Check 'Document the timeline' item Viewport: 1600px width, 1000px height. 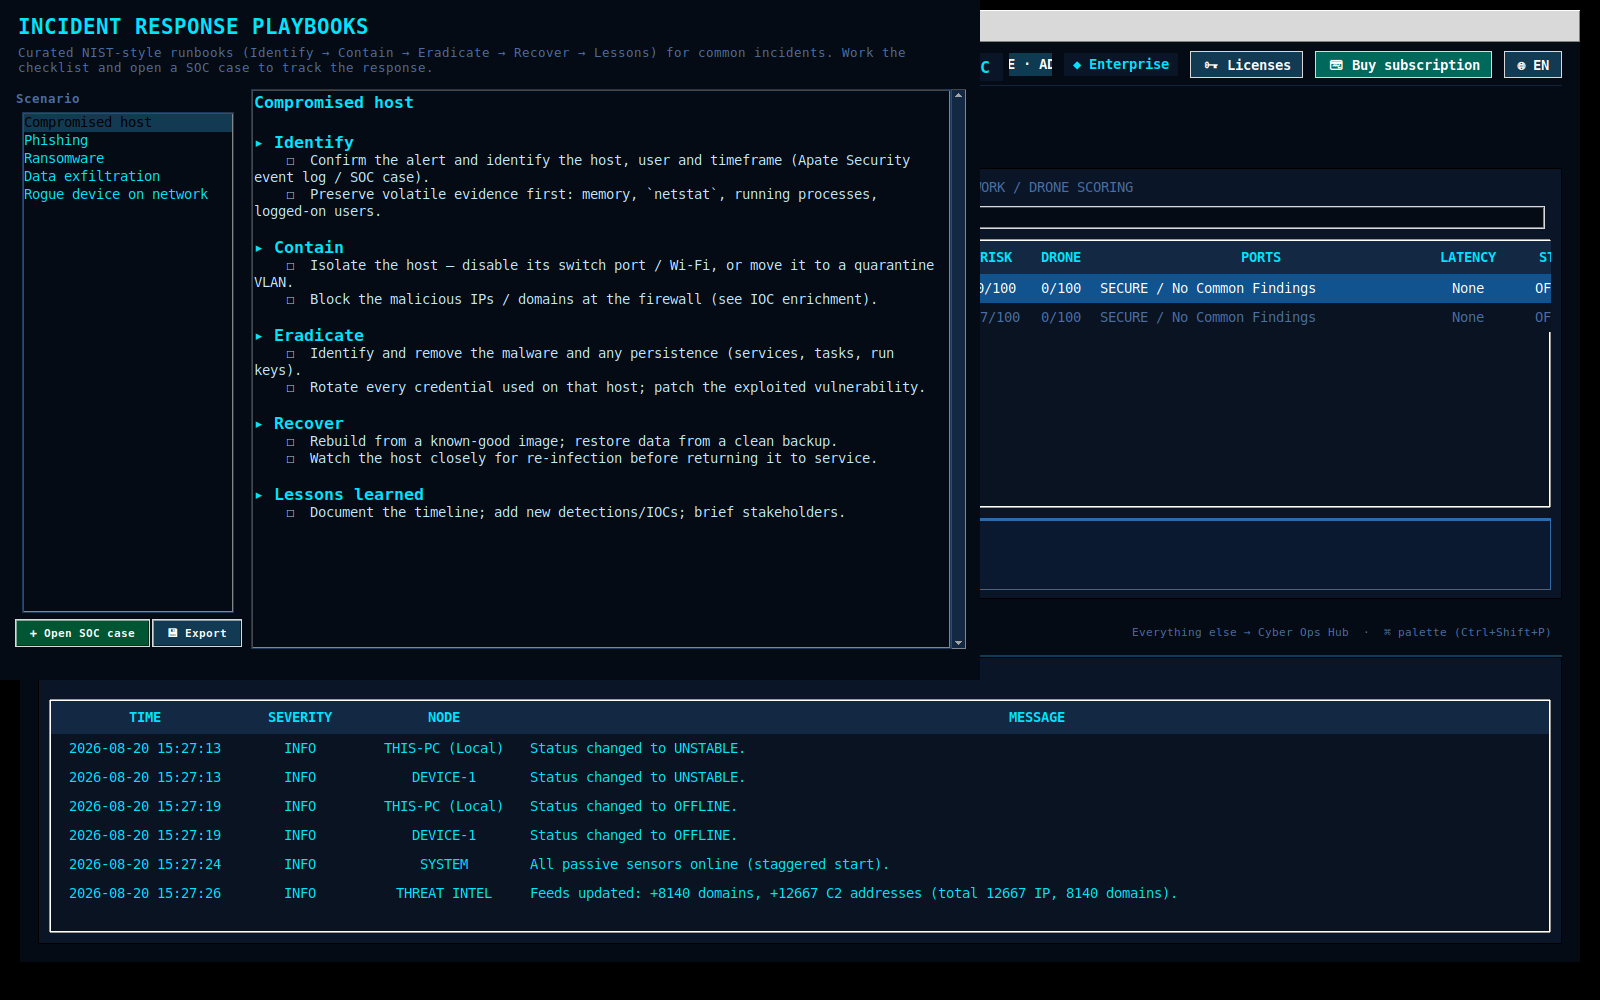pos(291,513)
